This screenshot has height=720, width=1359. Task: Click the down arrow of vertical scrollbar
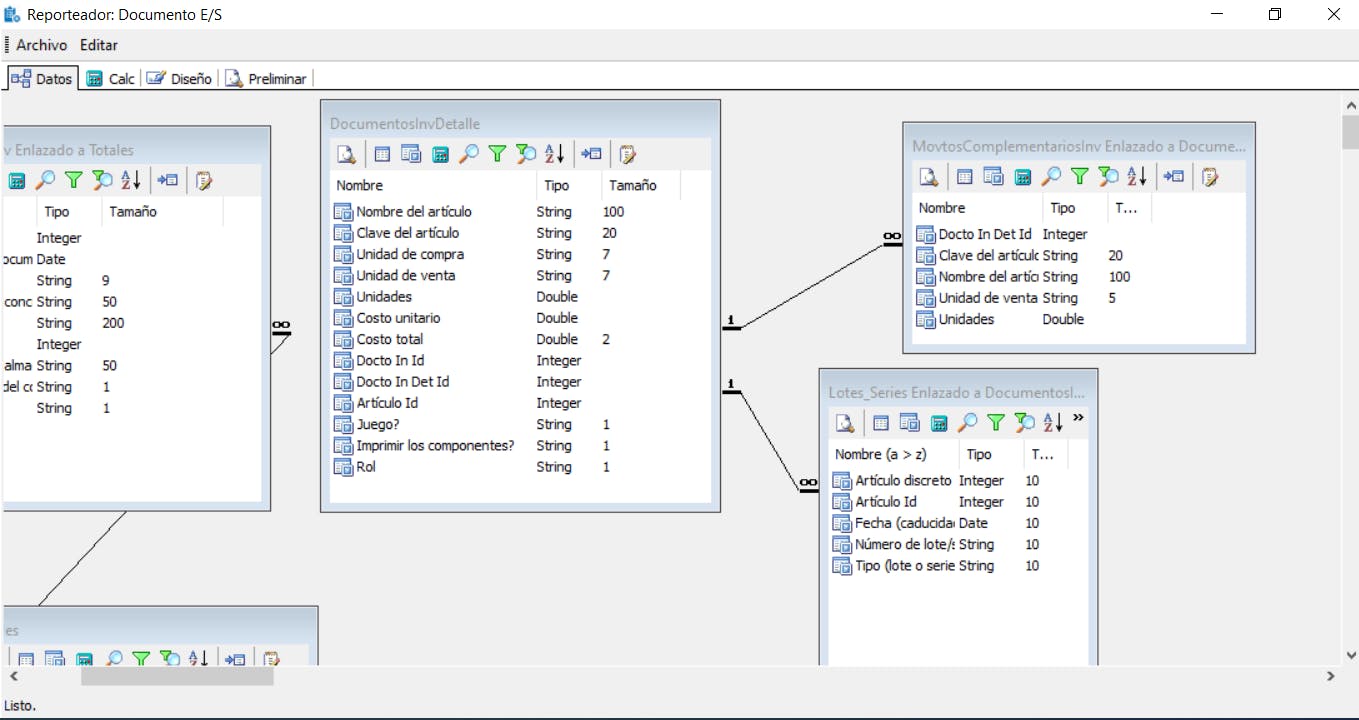coord(1351,655)
